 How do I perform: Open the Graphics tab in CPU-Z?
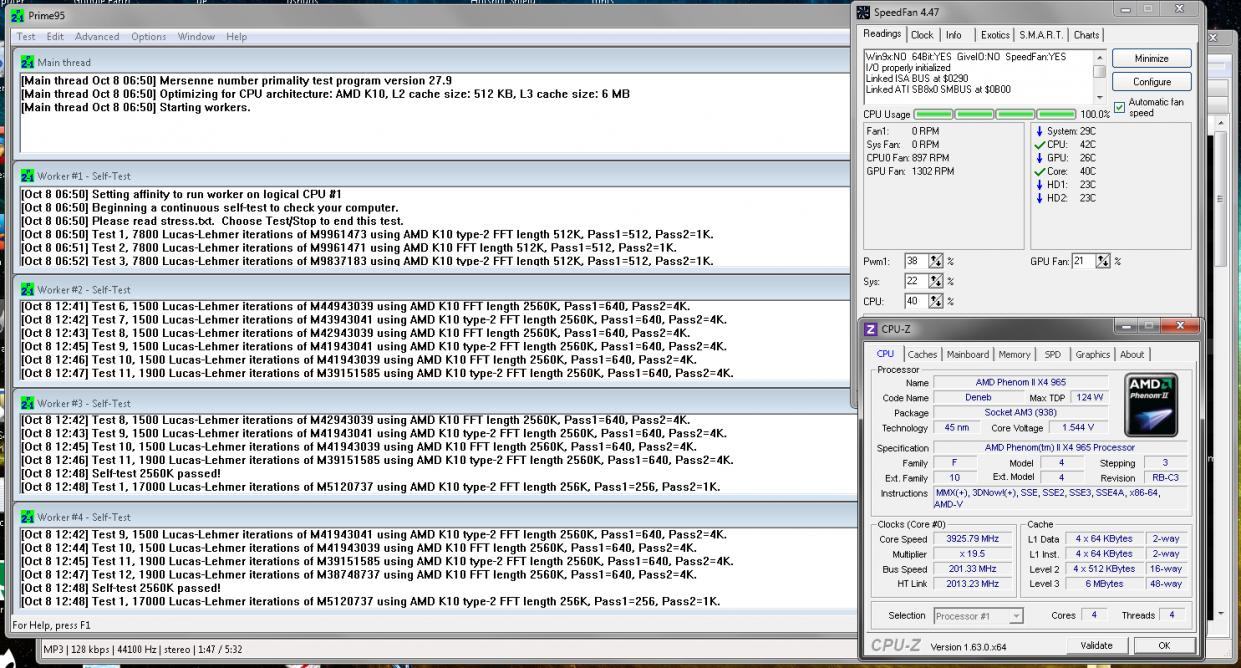coord(1092,354)
